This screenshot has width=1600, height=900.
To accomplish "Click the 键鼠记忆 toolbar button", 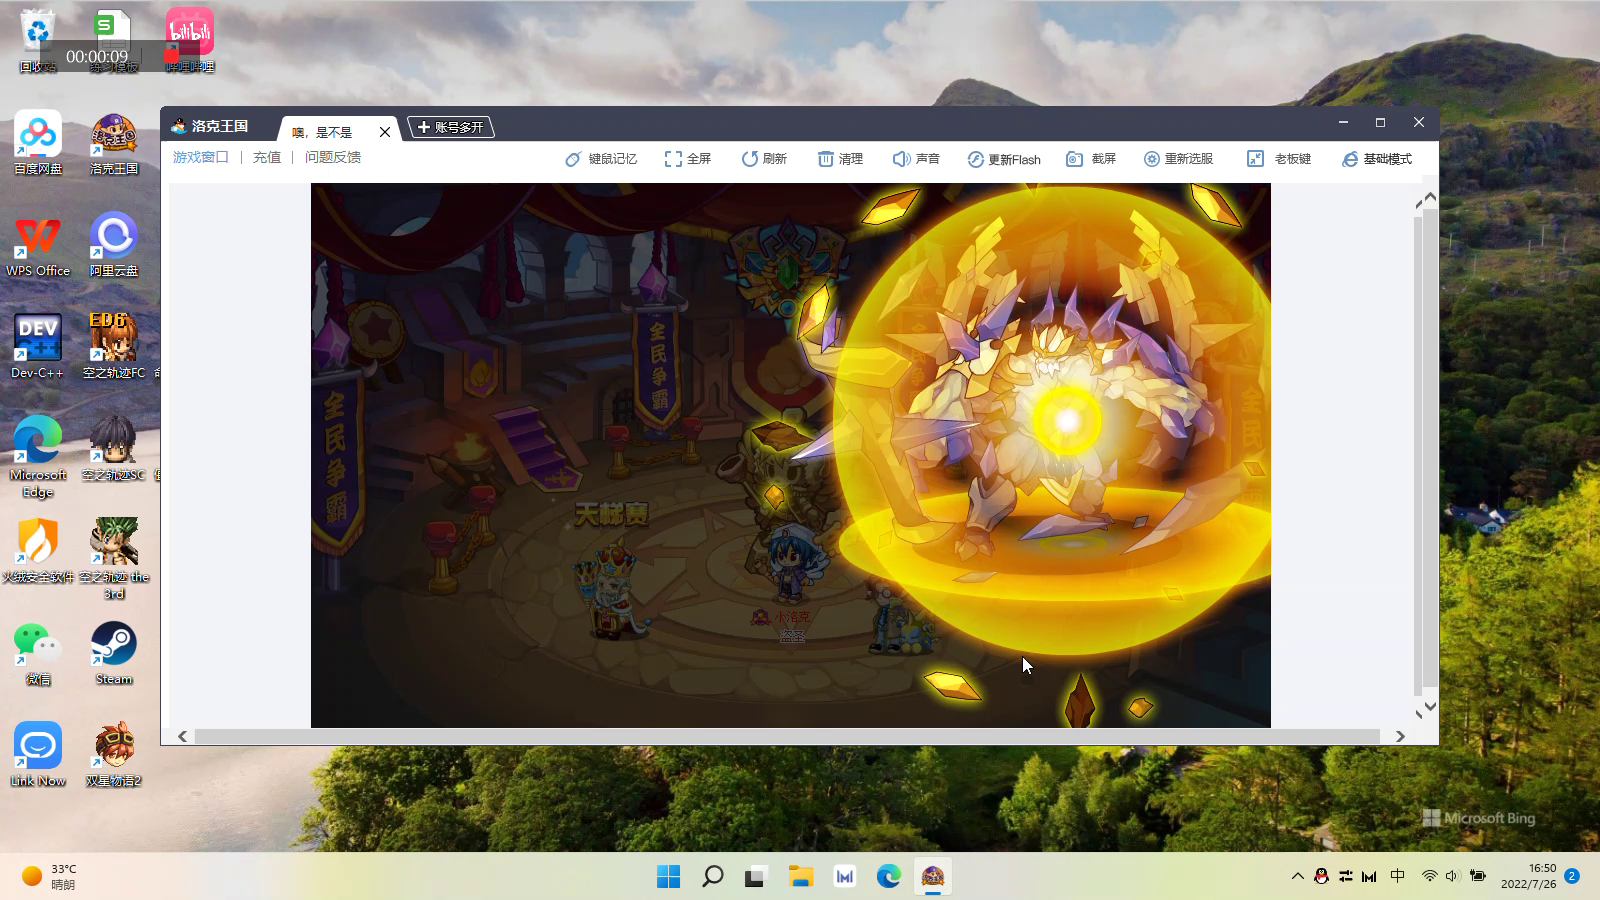I will (x=601, y=159).
